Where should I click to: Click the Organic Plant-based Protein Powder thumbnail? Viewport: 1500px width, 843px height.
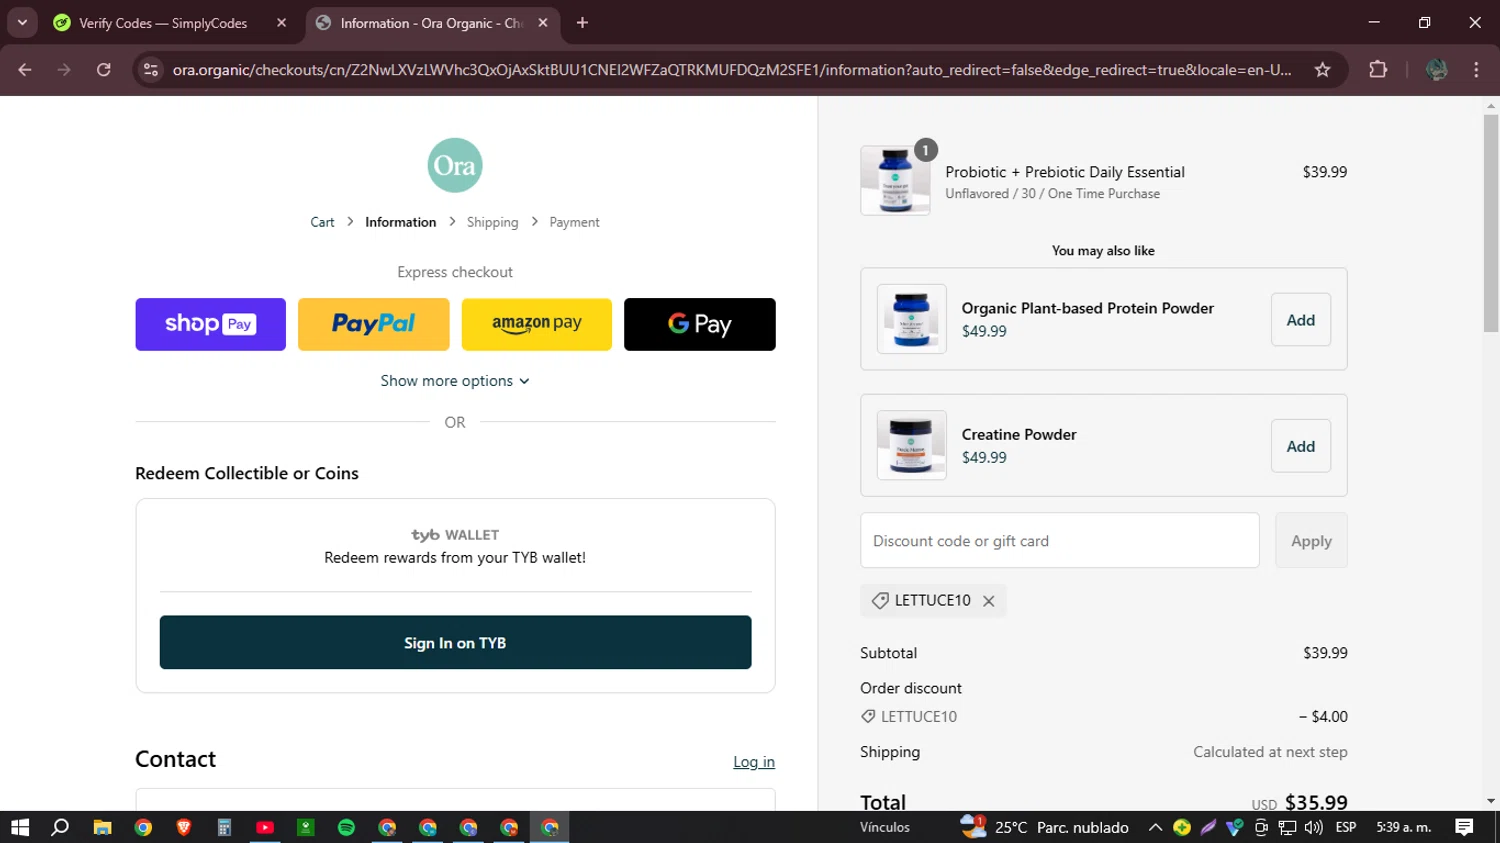click(x=911, y=319)
